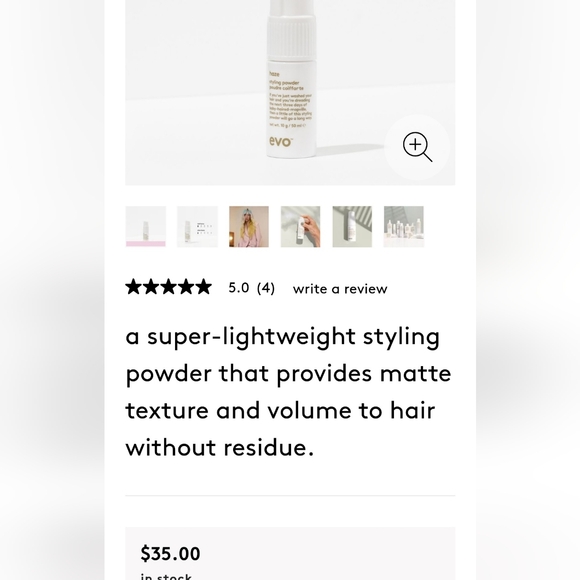580x580 pixels.
Task: Open the write a review link
Action: pos(340,289)
